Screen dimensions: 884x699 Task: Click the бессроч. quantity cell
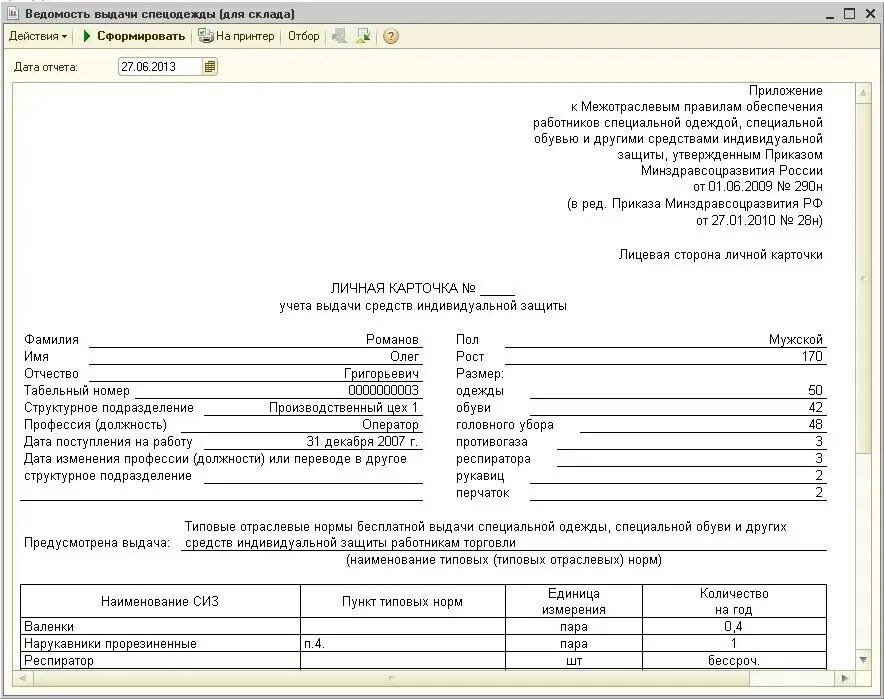click(x=734, y=660)
